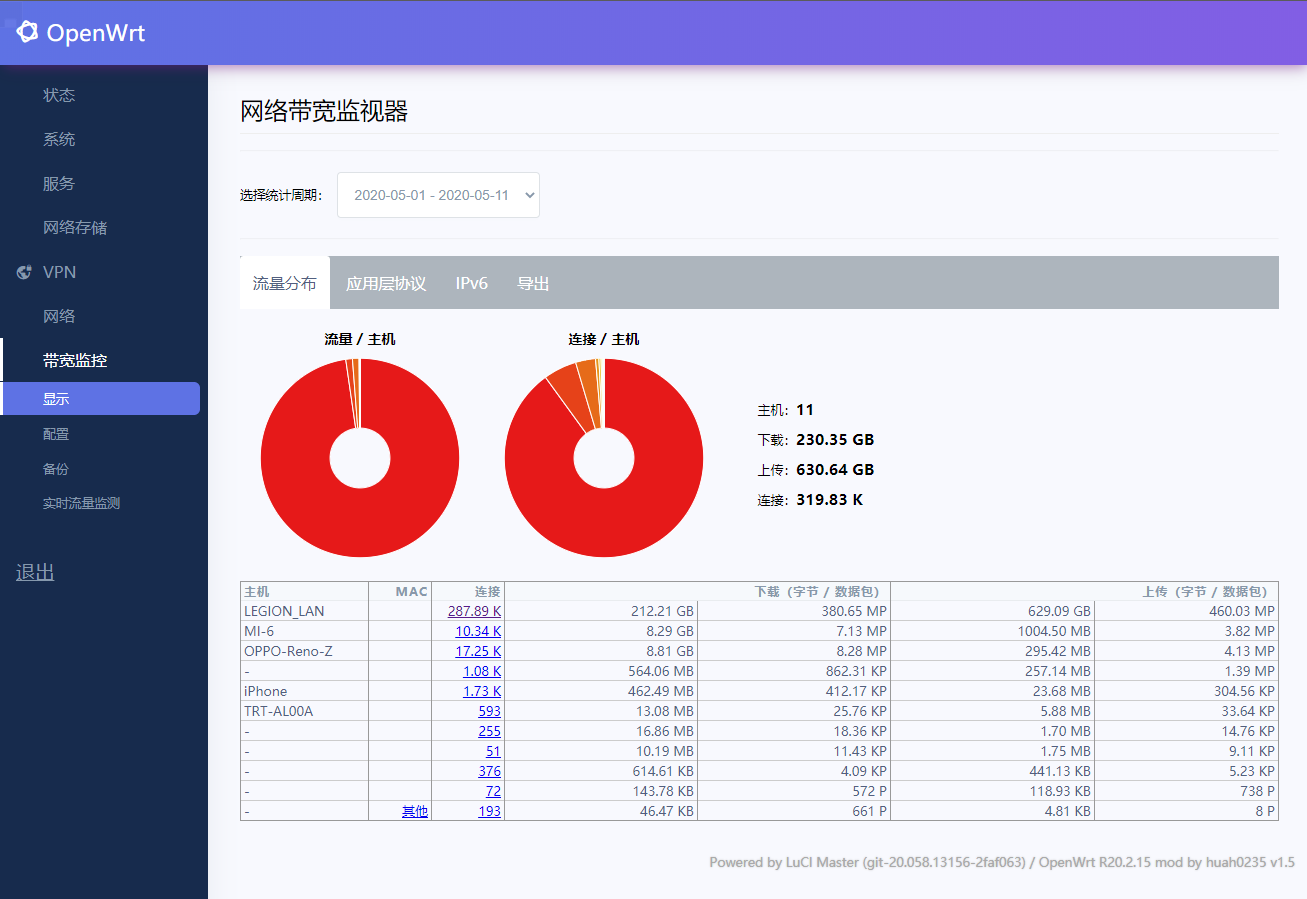The height and width of the screenshot is (899, 1307).
Task: Click the 630.64 GB total upload value
Action: [835, 470]
